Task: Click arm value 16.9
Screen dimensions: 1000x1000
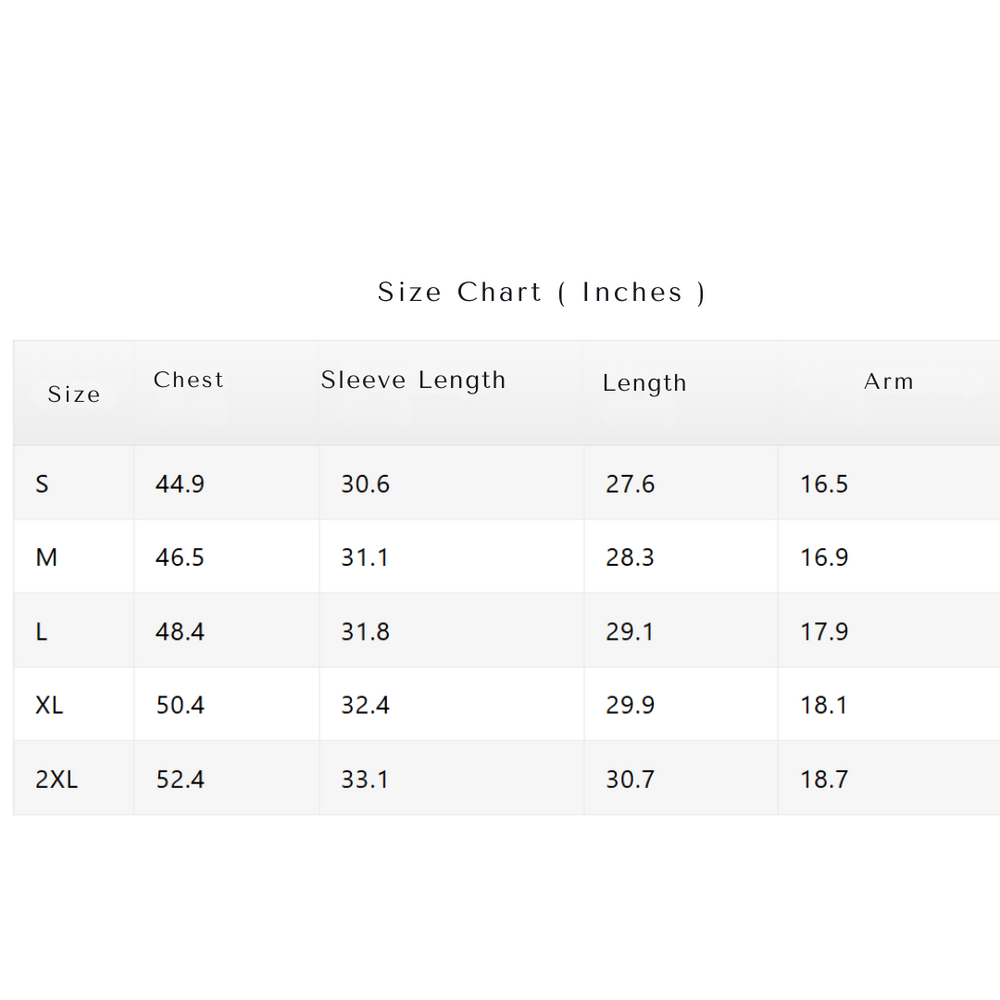Action: click(x=824, y=557)
